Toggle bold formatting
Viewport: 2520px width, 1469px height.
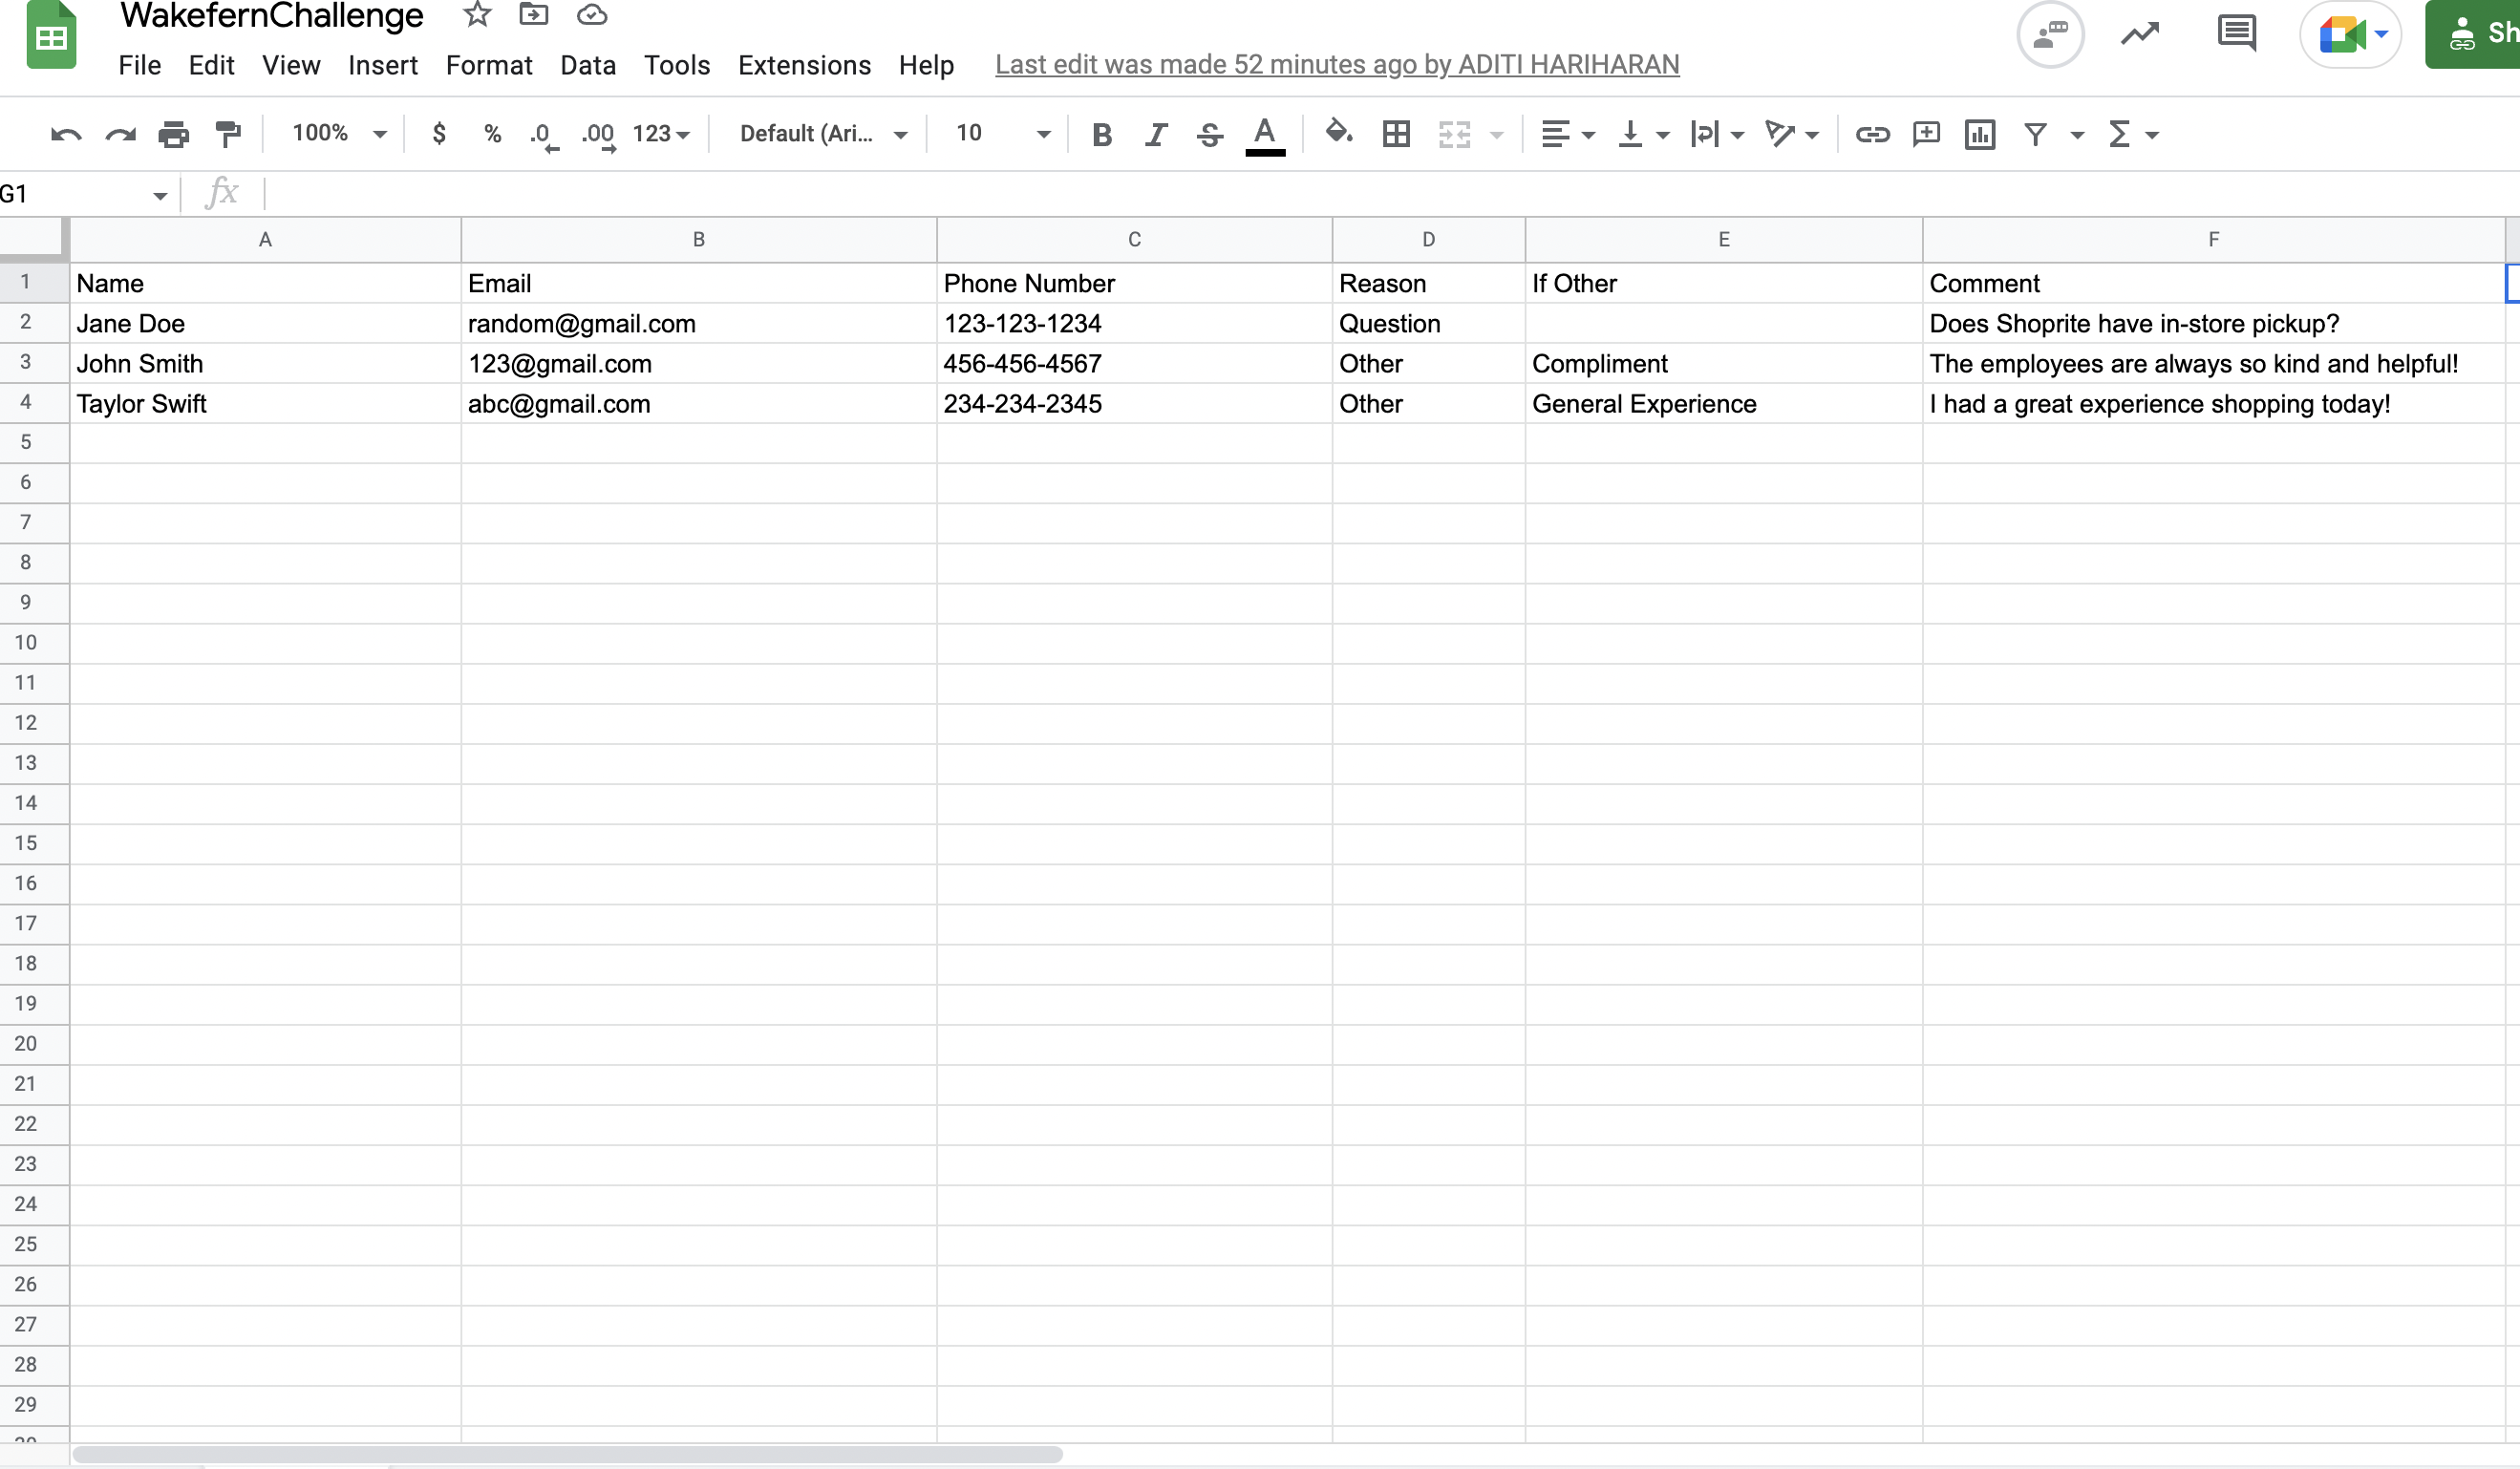(1101, 134)
